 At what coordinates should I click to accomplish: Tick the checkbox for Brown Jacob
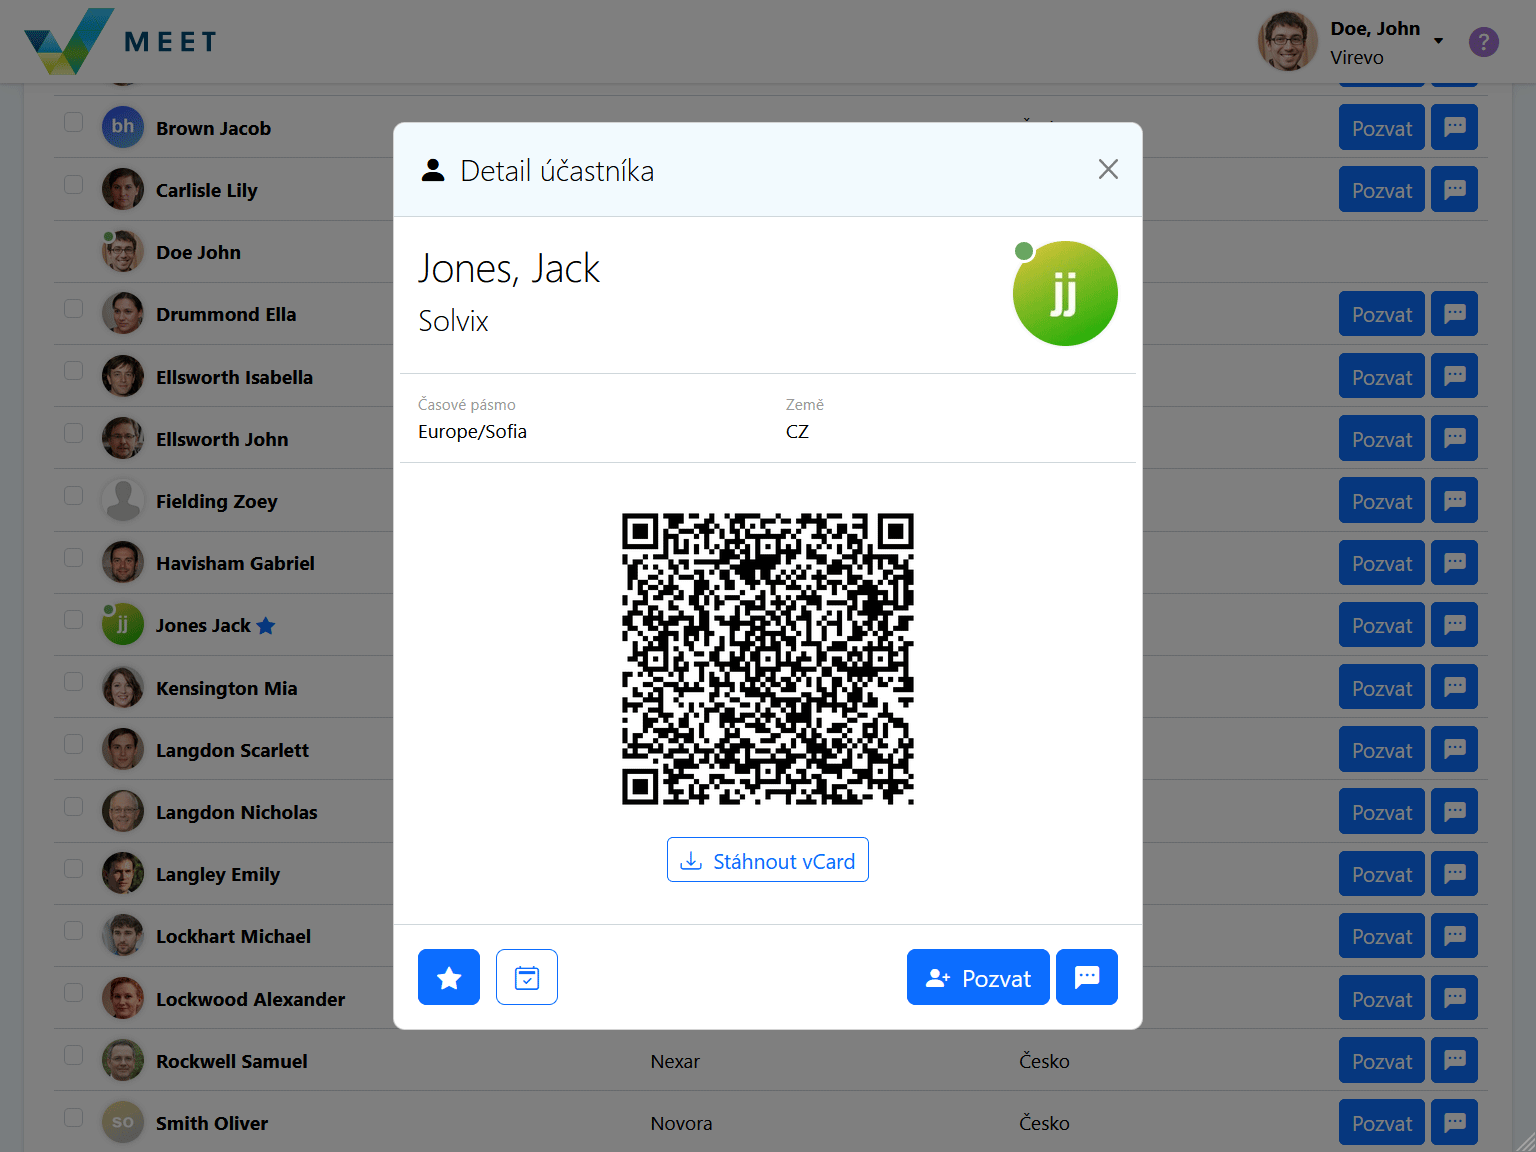point(74,122)
